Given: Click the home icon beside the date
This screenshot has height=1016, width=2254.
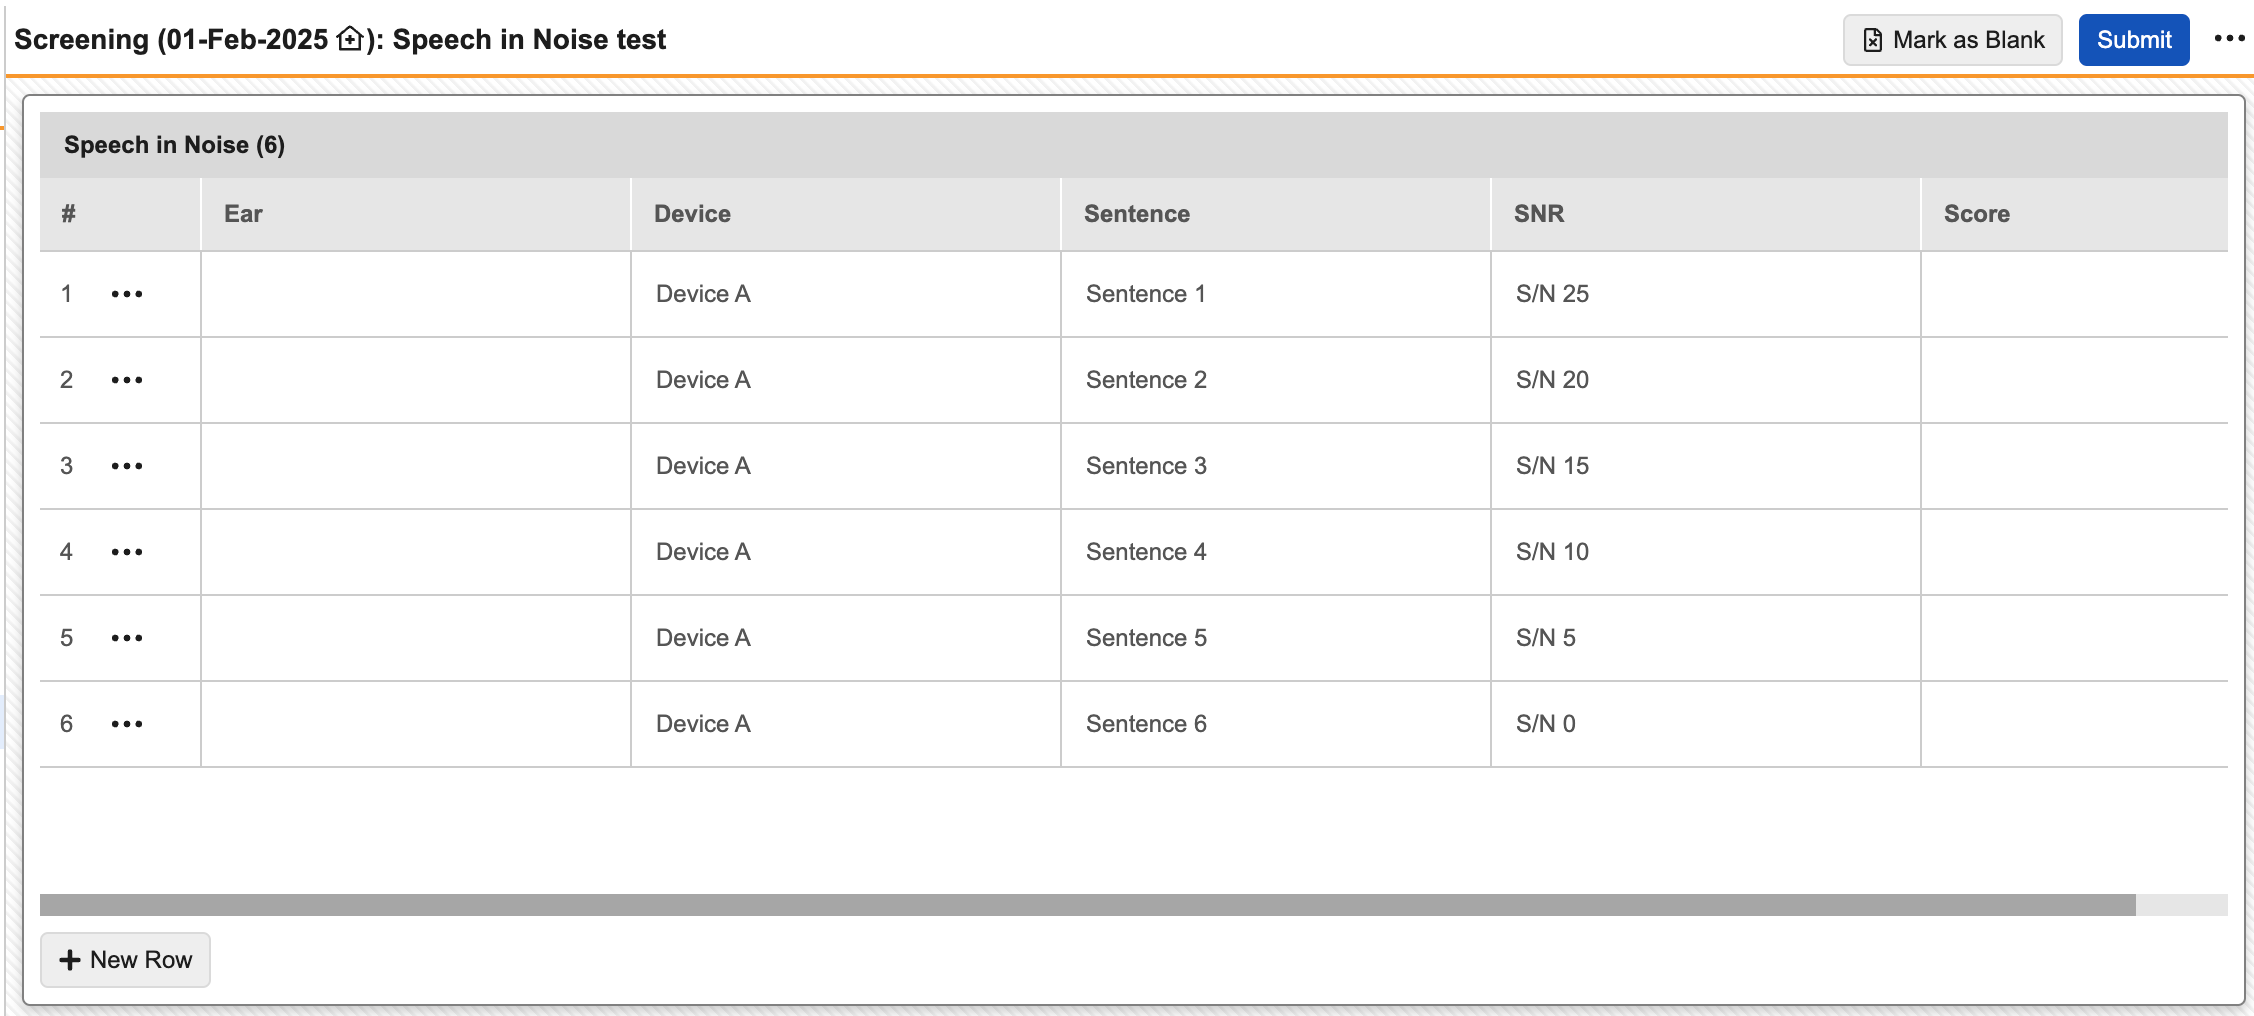Looking at the screenshot, I should click(x=350, y=39).
